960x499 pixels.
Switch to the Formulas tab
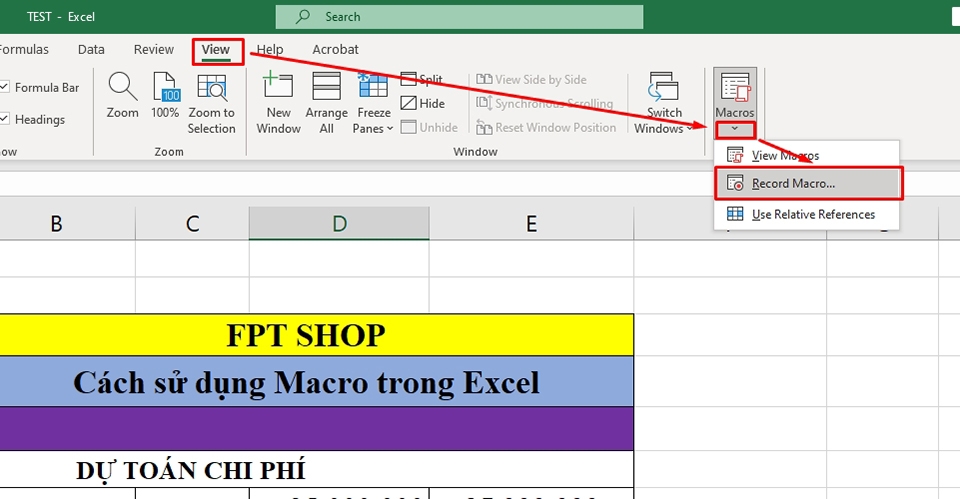click(24, 50)
